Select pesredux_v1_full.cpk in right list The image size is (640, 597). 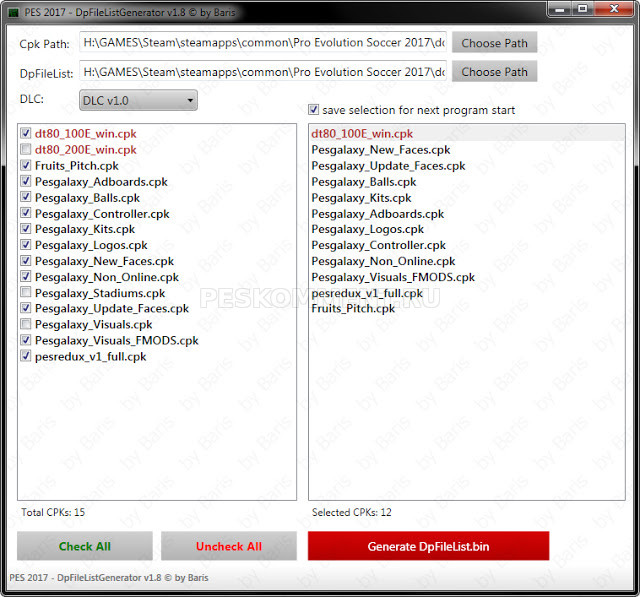[467, 293]
